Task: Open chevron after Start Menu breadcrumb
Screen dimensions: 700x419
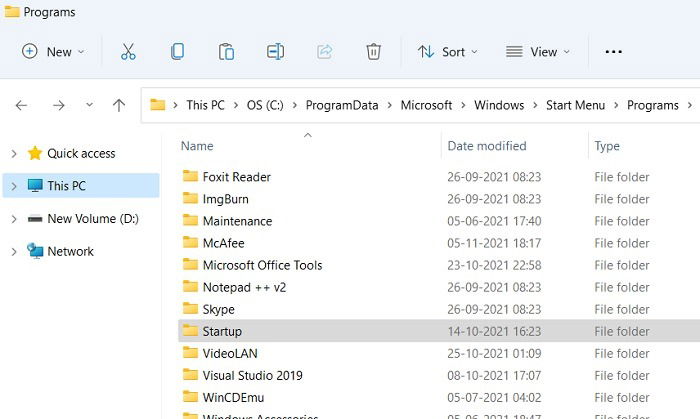Action: [x=616, y=105]
